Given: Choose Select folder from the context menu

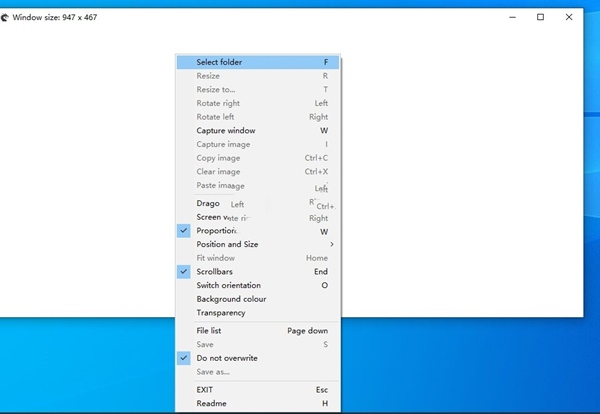Looking at the screenshot, I should (219, 62).
